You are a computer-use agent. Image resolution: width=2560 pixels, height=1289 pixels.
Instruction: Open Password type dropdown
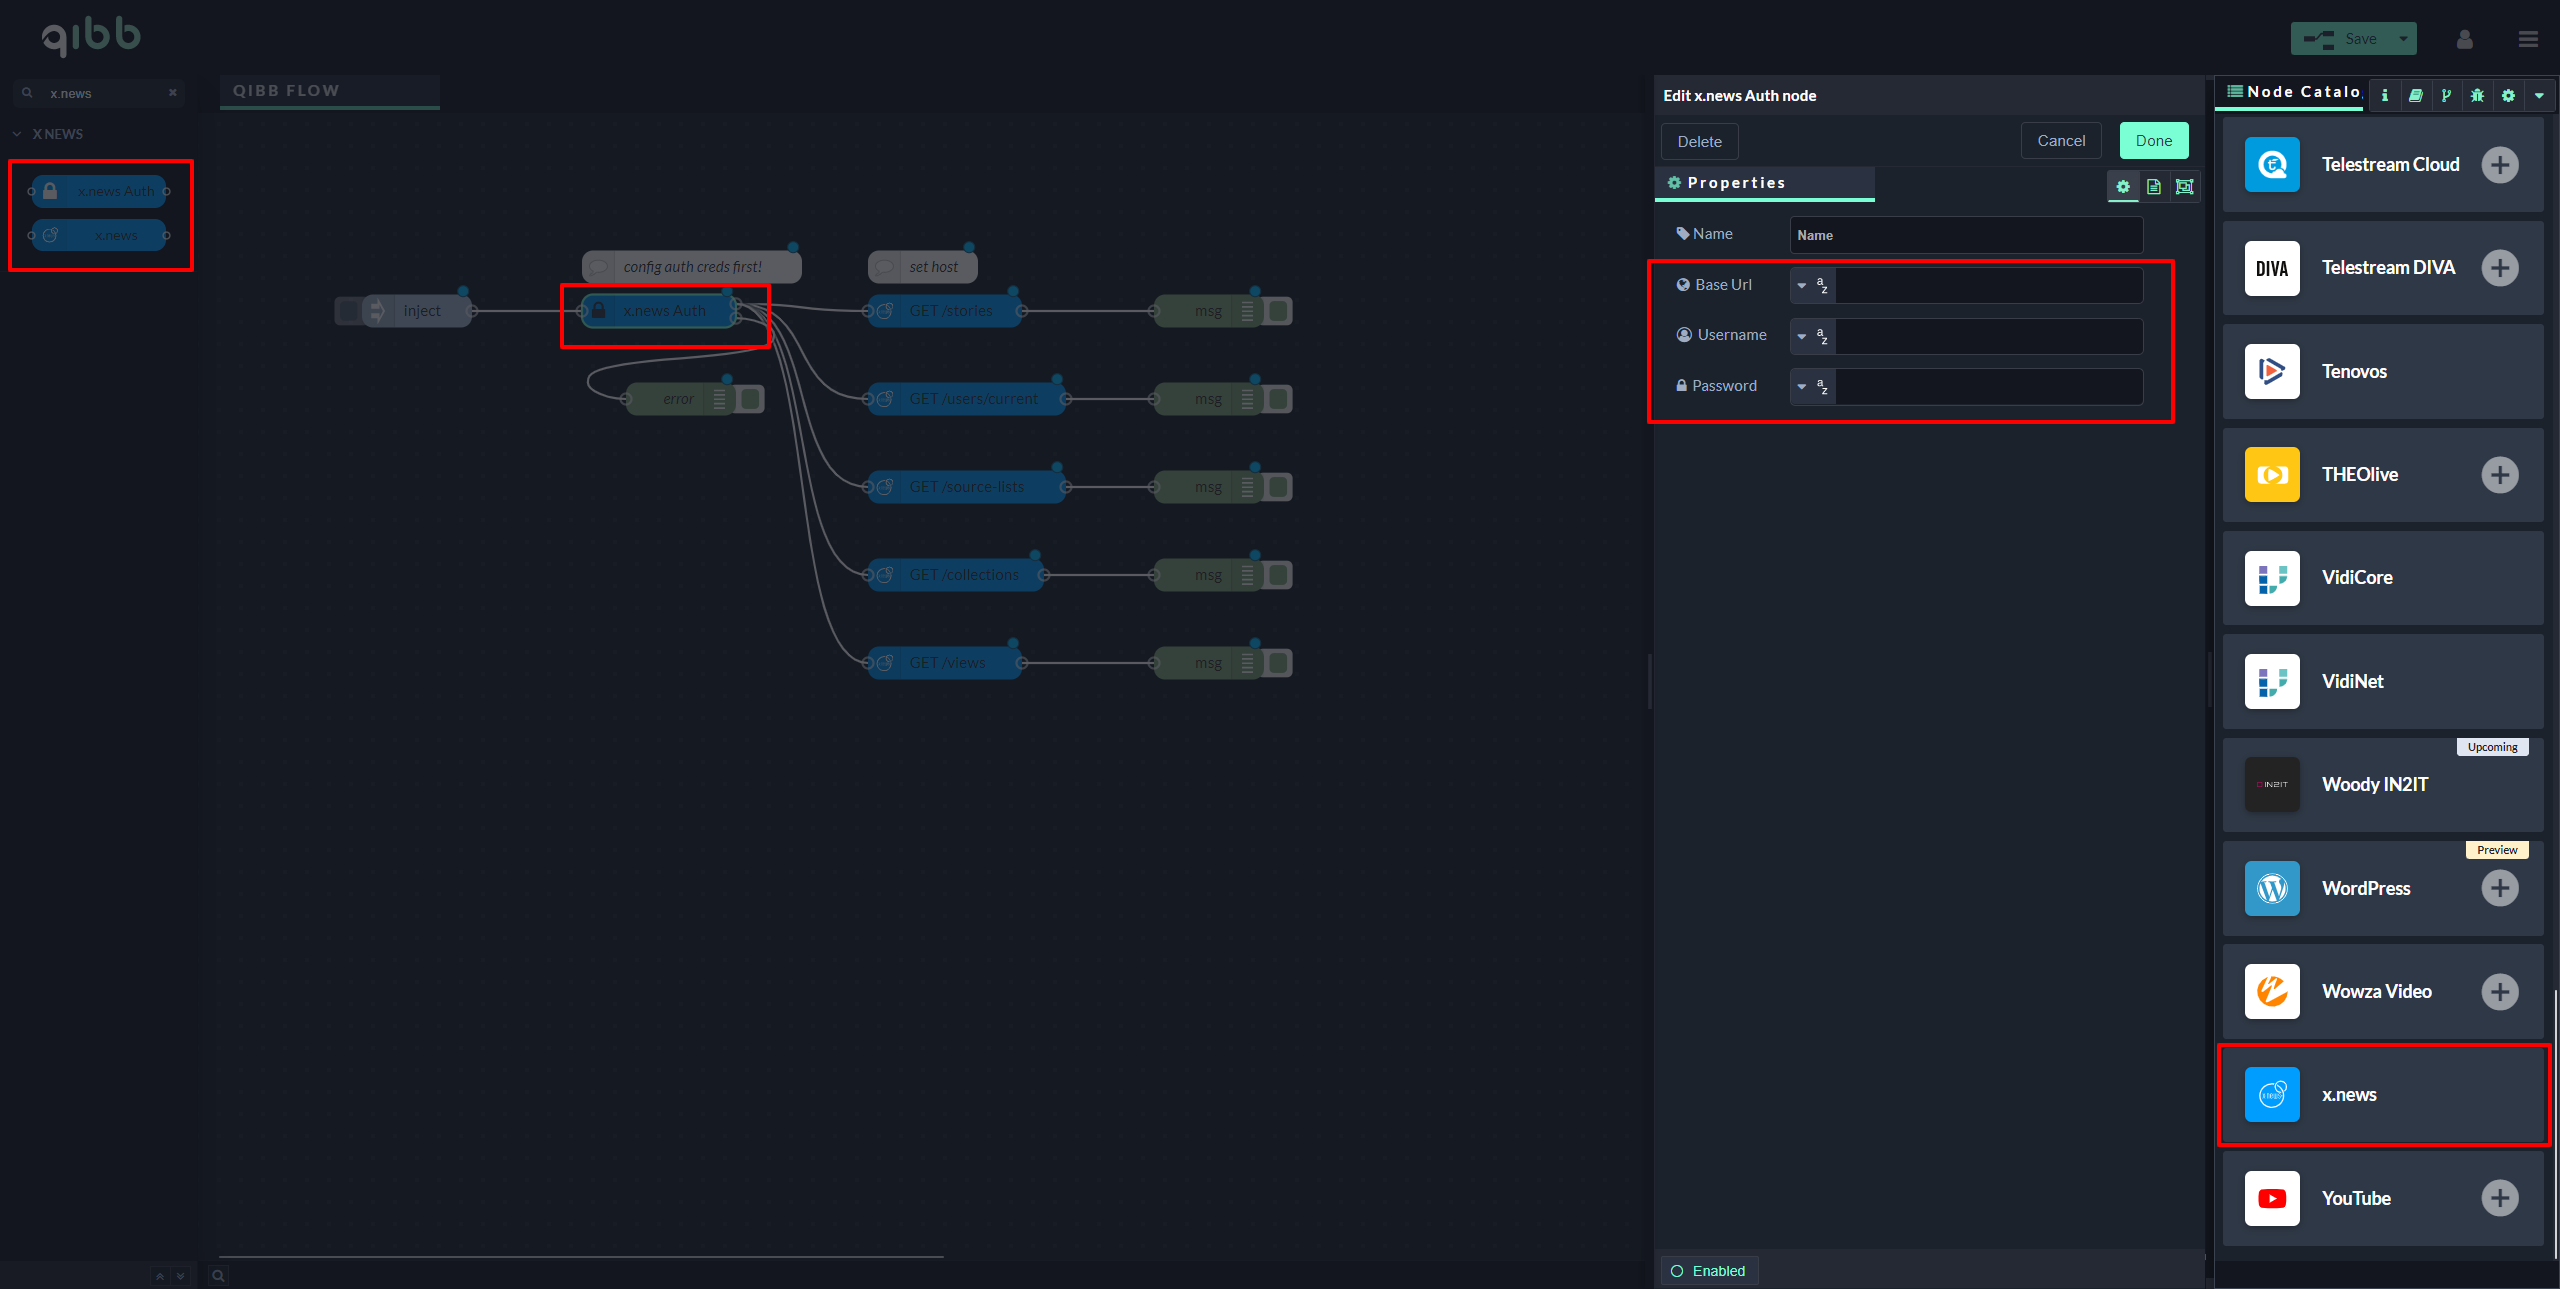(x=1811, y=387)
